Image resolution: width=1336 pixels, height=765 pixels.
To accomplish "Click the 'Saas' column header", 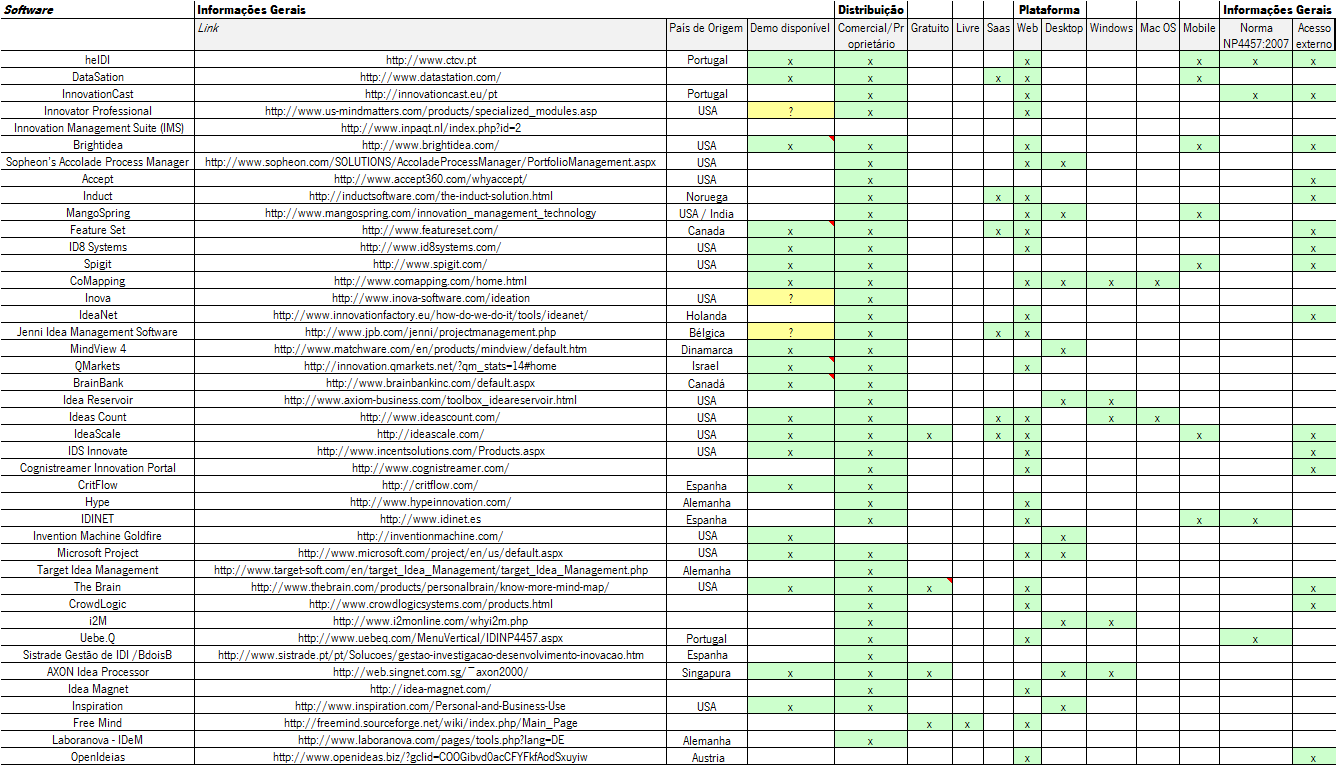I will point(998,35).
